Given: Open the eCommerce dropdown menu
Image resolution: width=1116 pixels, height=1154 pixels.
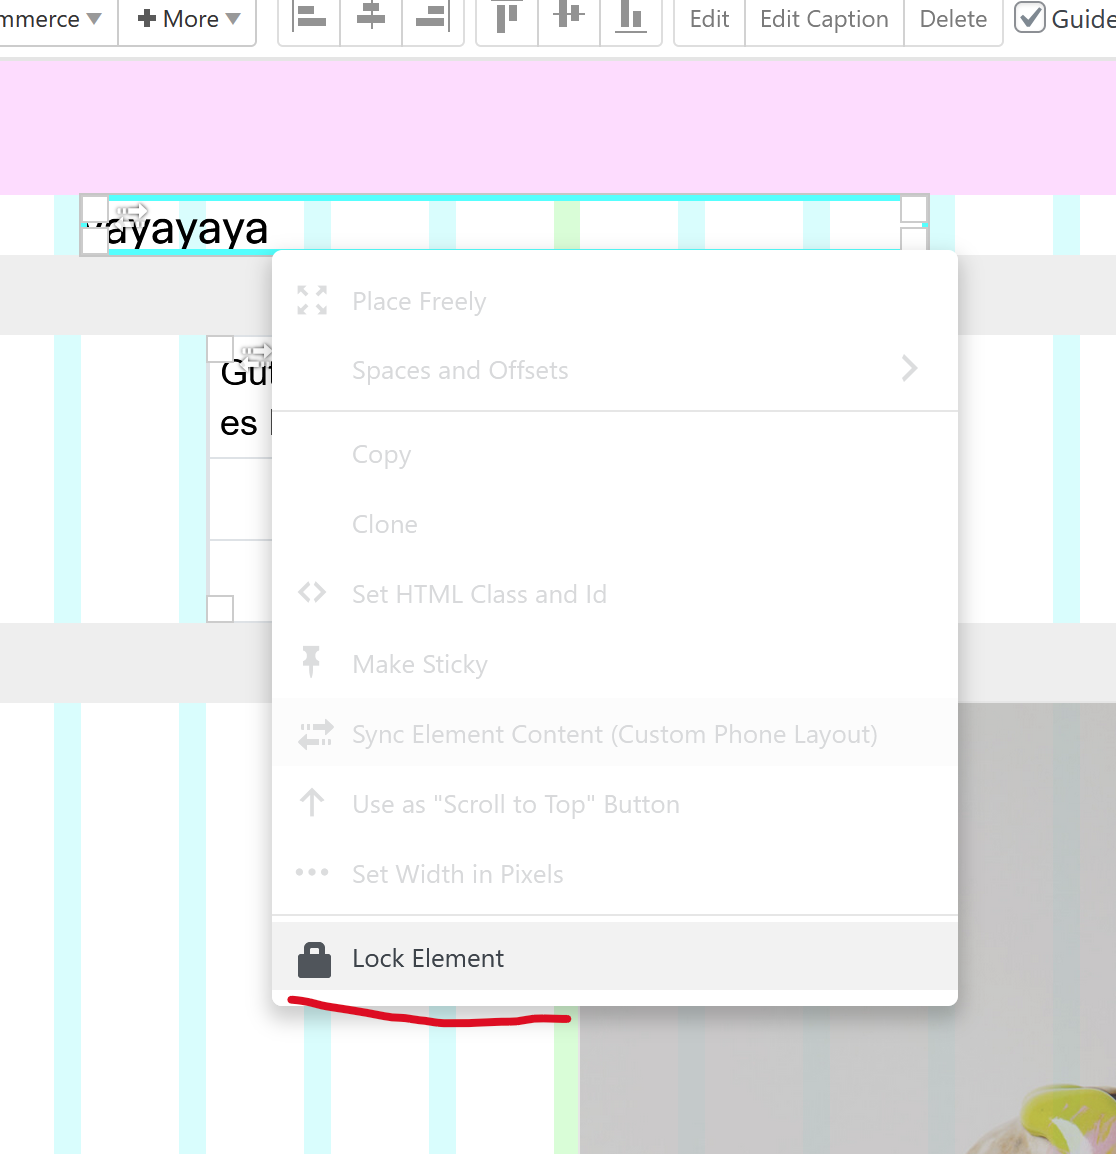Looking at the screenshot, I should click(50, 19).
